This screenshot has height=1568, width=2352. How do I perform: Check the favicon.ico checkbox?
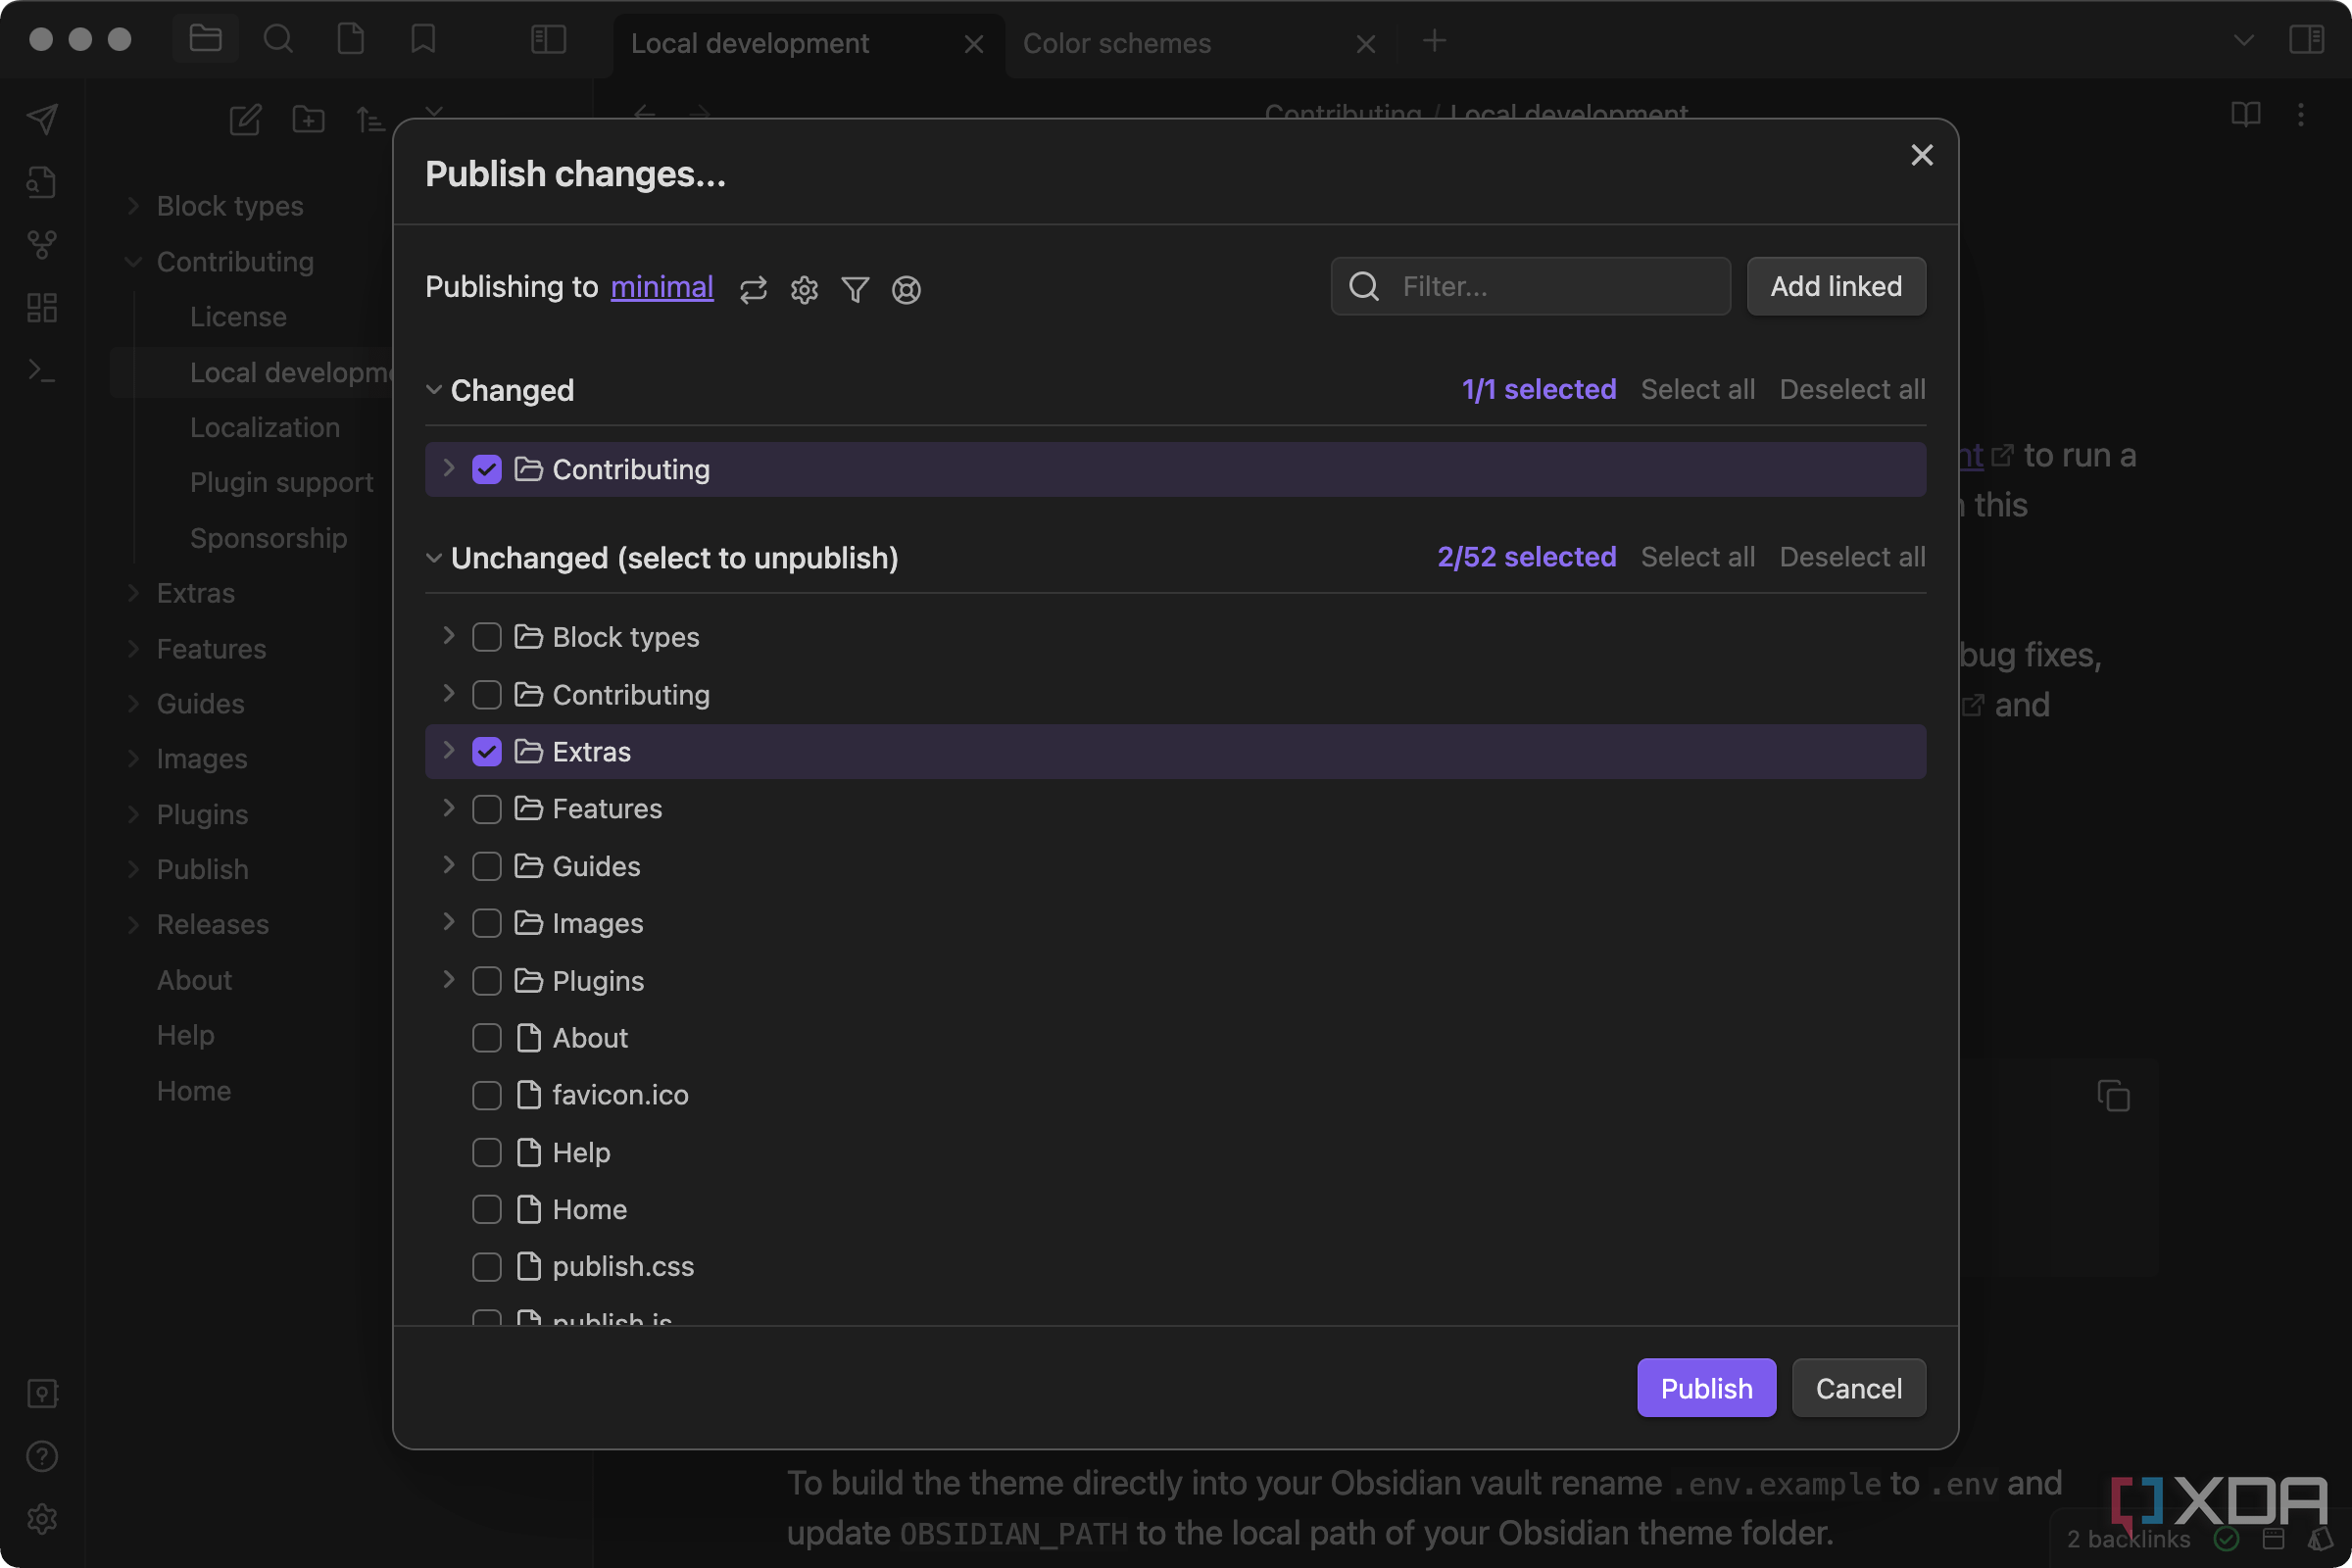point(486,1095)
